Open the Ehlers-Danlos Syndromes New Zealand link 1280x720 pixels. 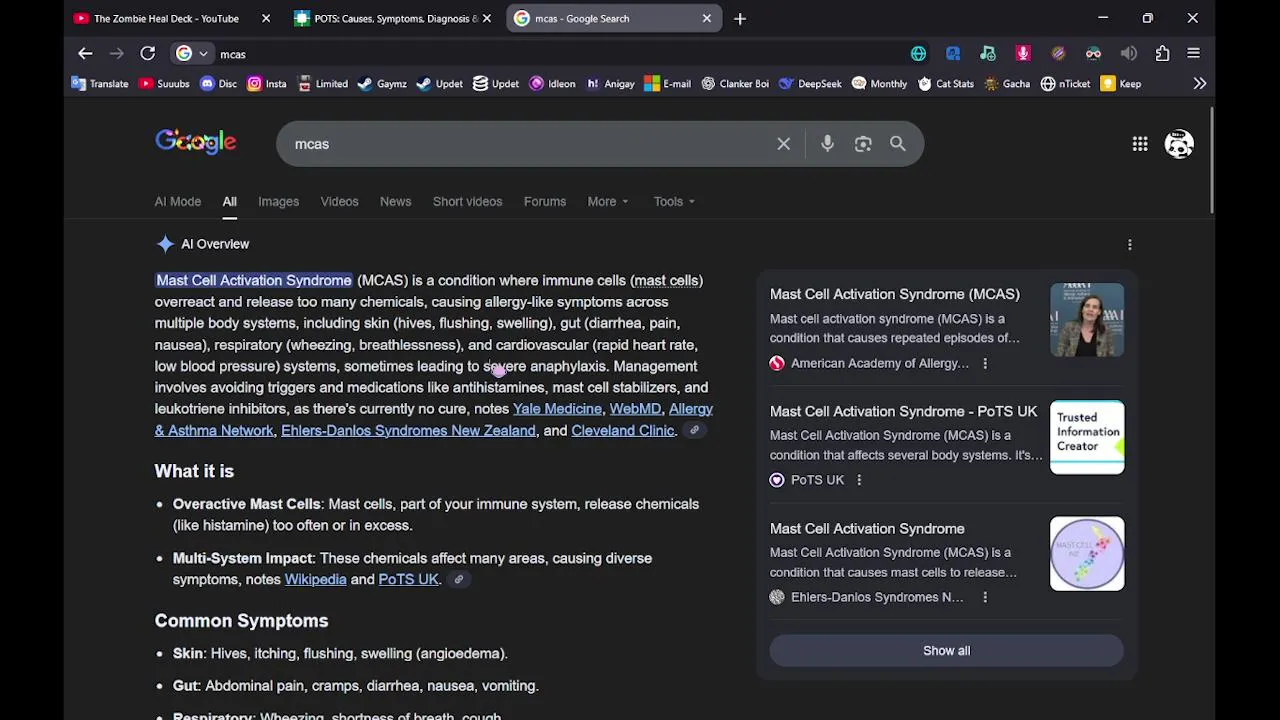(x=408, y=430)
